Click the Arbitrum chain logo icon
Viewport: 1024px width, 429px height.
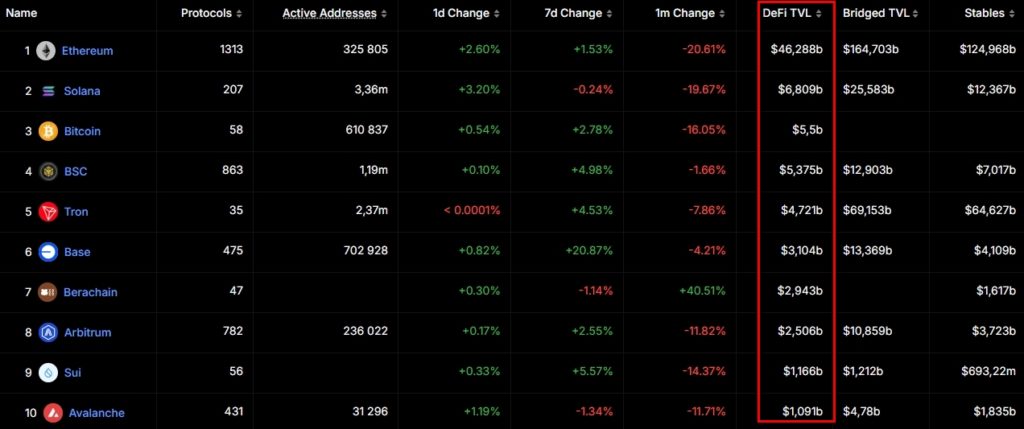point(47,332)
